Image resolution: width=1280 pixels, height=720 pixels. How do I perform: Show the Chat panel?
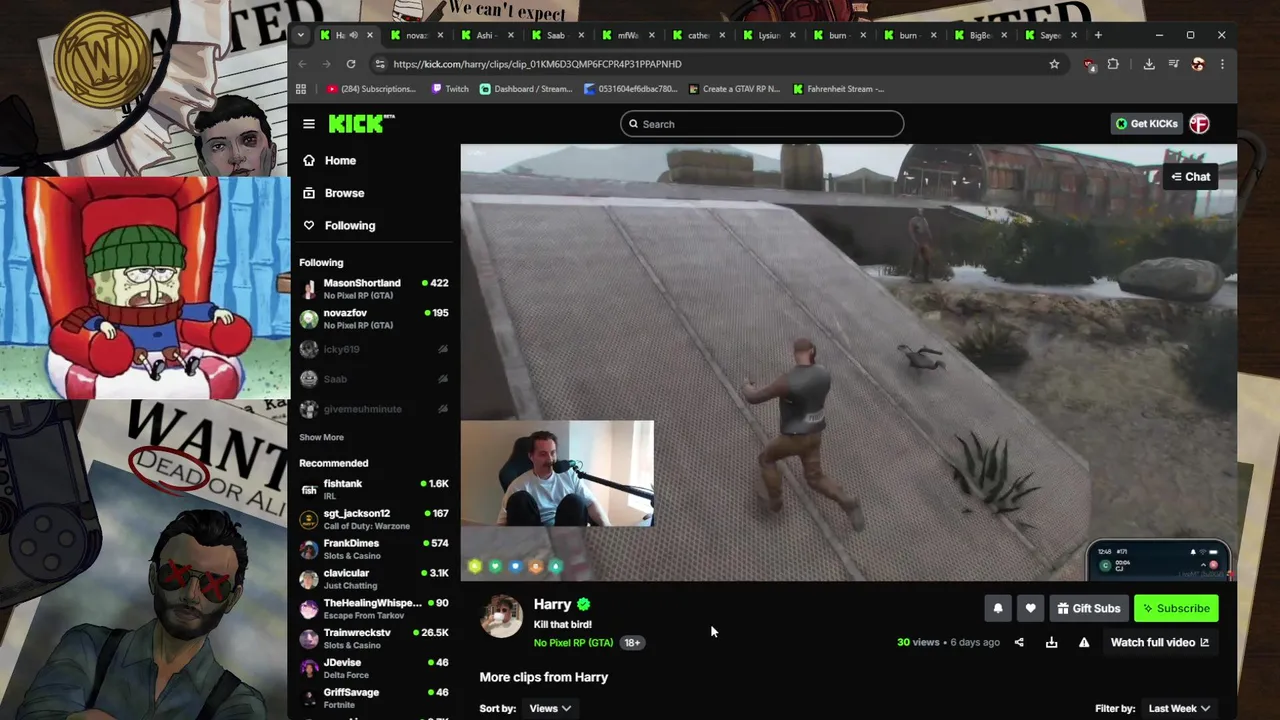click(x=1191, y=177)
